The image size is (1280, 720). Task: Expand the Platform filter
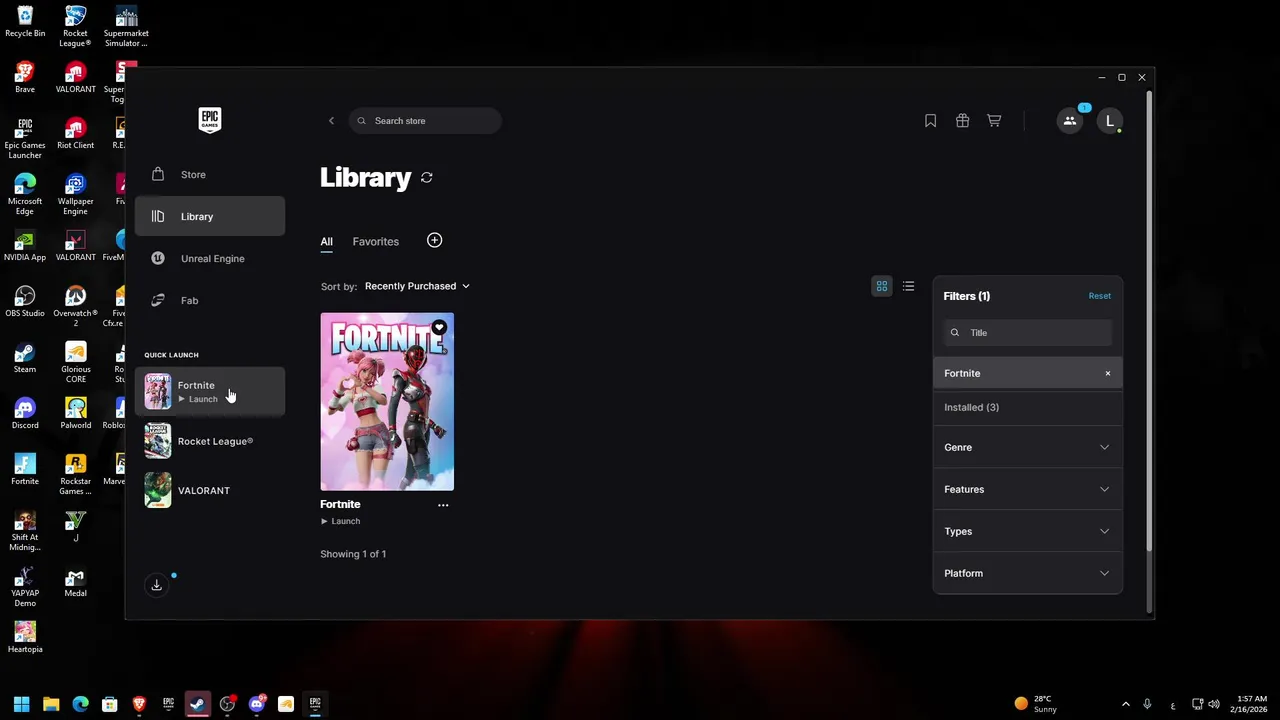tap(1027, 573)
